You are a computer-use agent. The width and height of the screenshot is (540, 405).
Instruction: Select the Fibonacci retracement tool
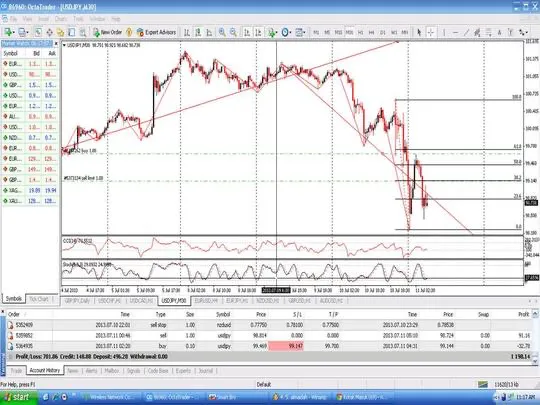coord(488,32)
